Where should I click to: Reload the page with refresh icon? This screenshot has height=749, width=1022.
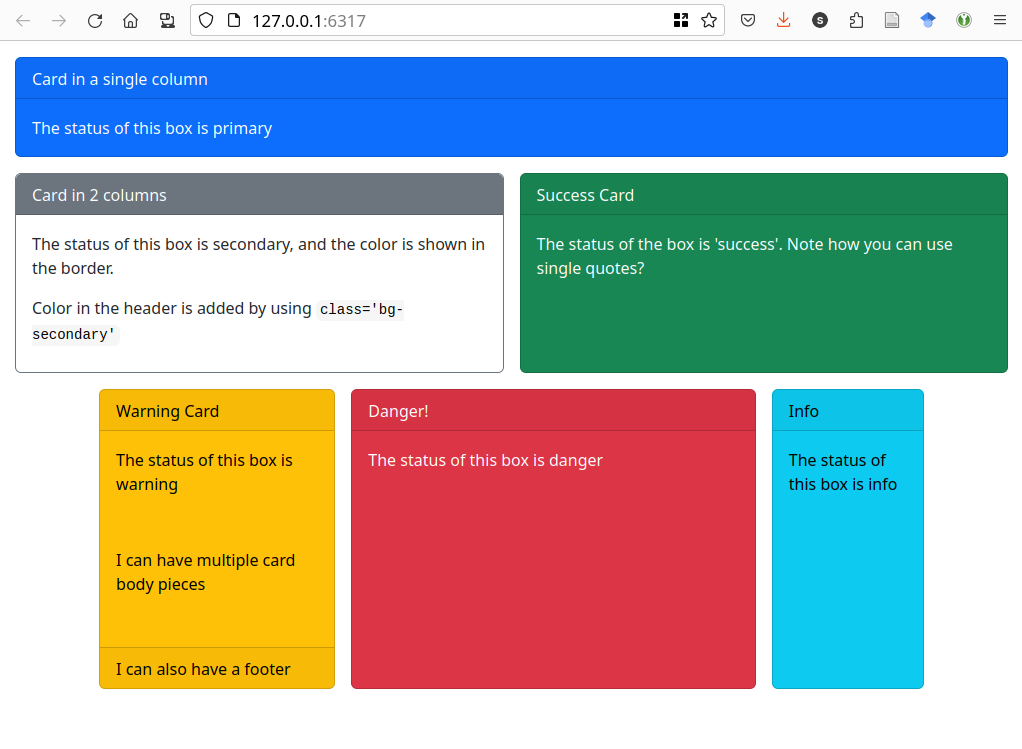pyautogui.click(x=95, y=21)
